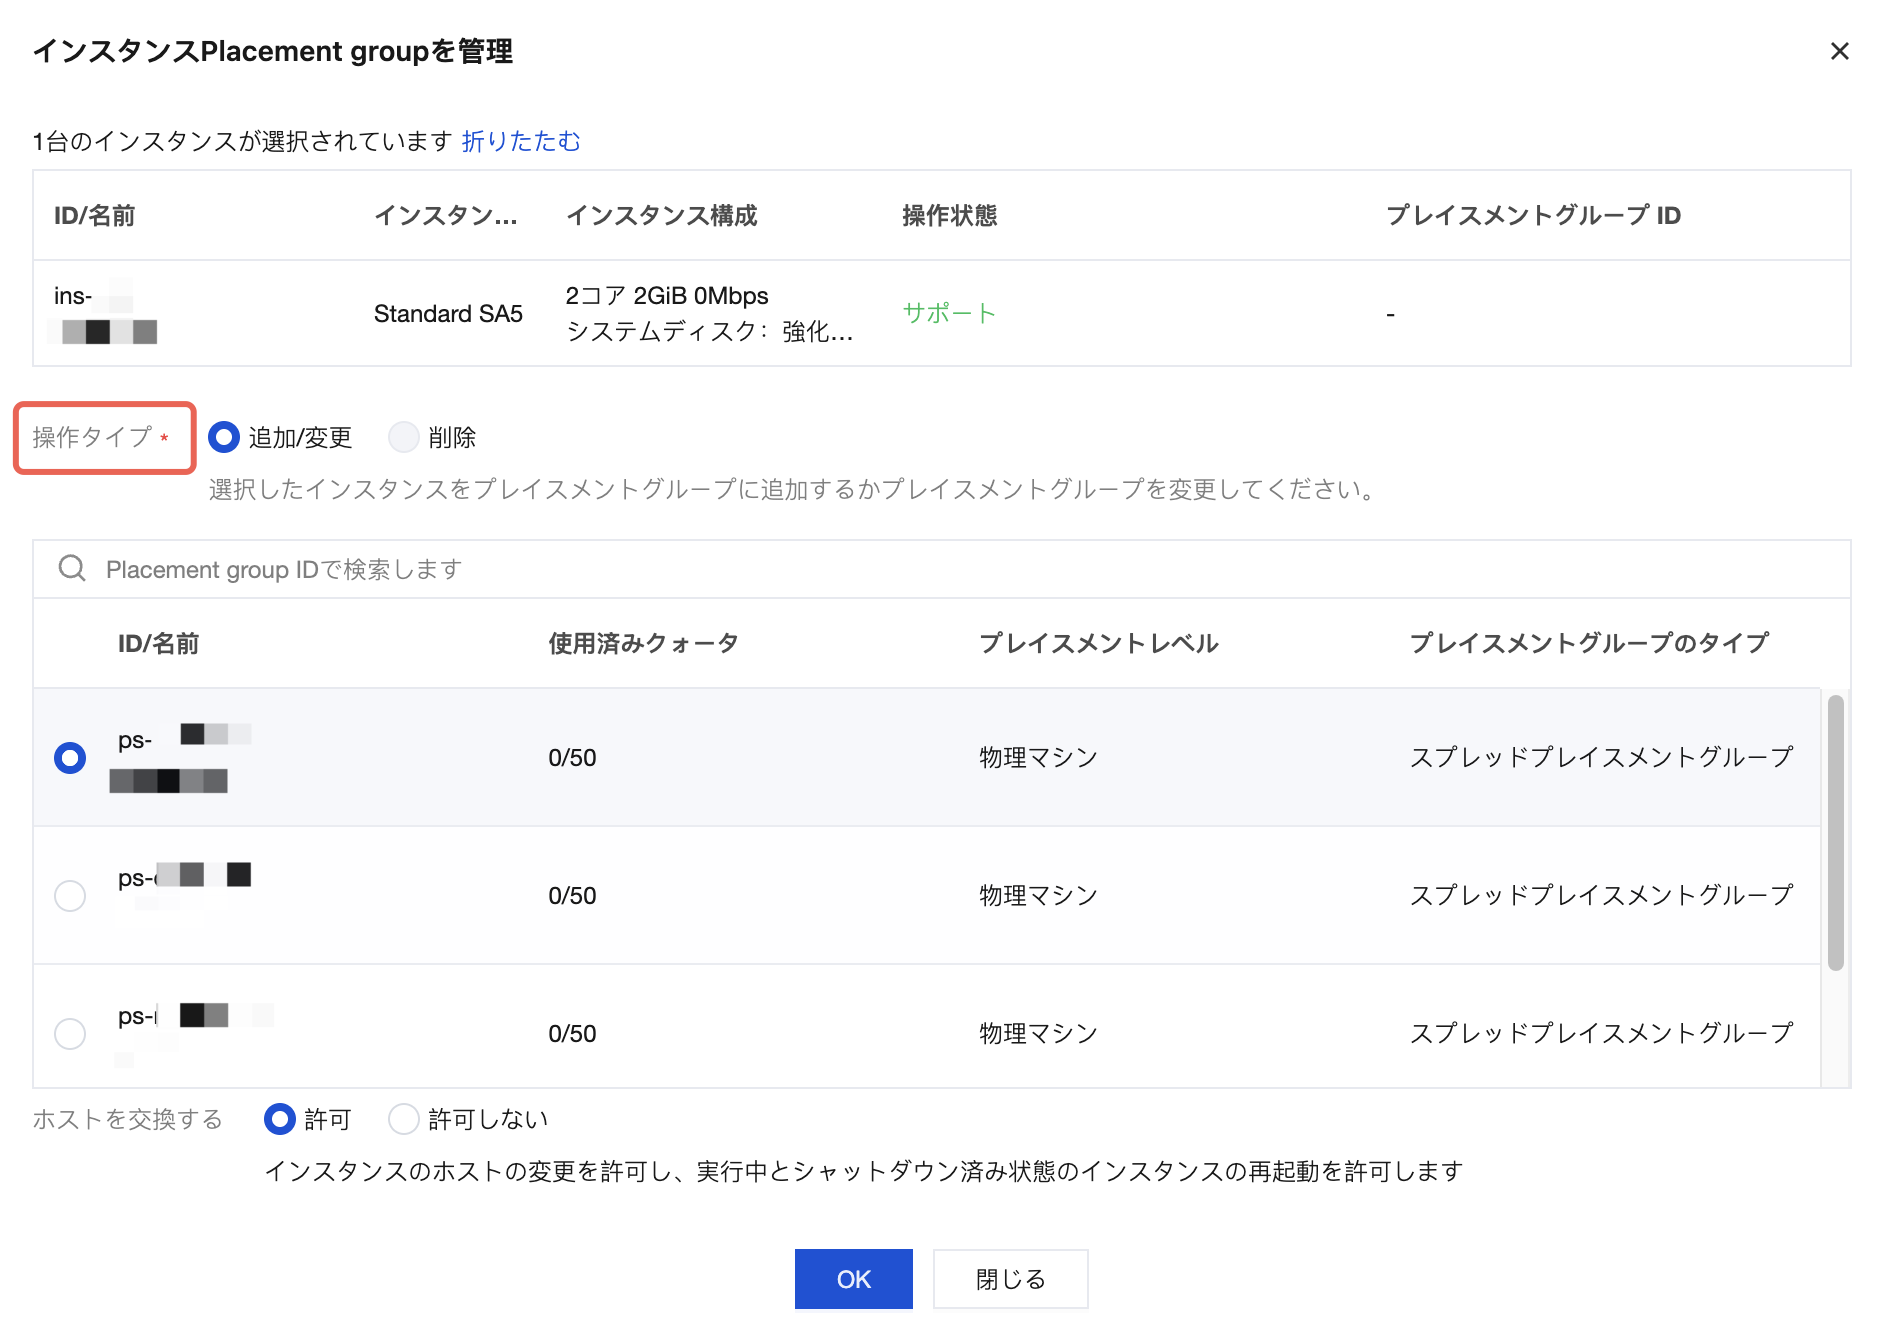Click the 使用済みクォータ column header
The height and width of the screenshot is (1326, 1886).
tap(643, 643)
